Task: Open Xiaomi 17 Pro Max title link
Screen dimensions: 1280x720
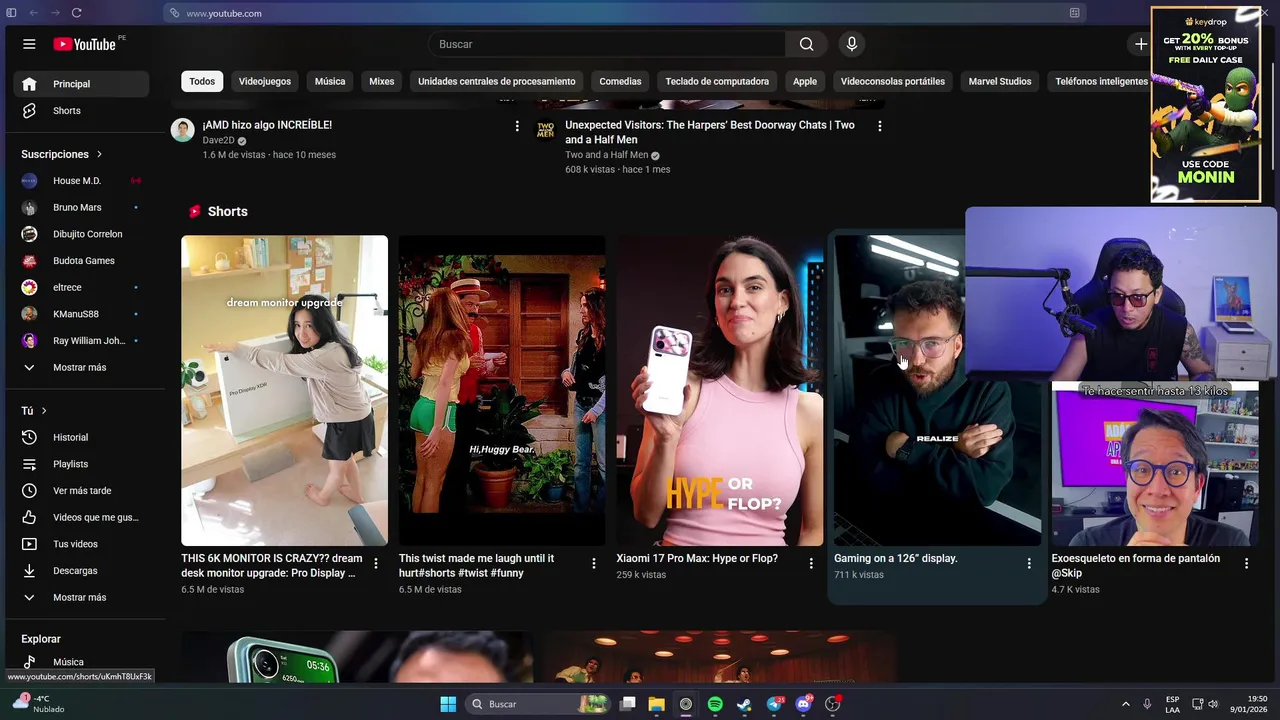Action: 697,558
